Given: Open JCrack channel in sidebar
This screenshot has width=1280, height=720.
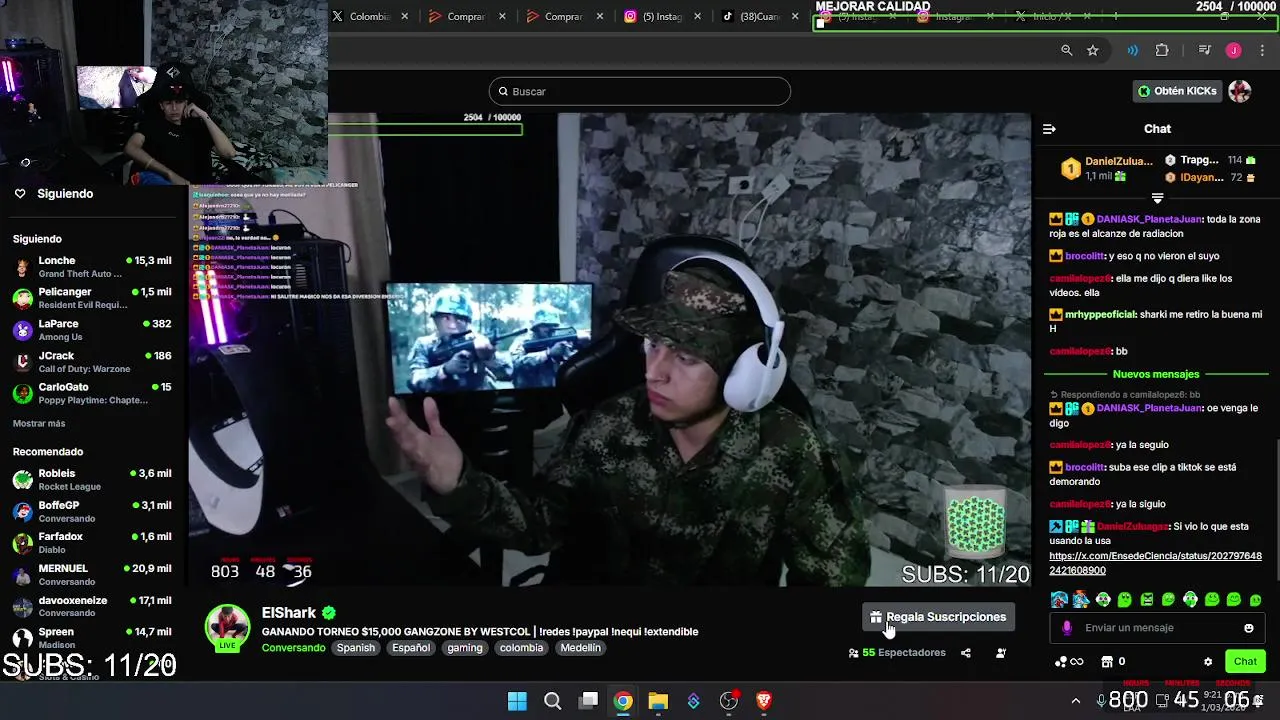Looking at the screenshot, I should [92, 362].
